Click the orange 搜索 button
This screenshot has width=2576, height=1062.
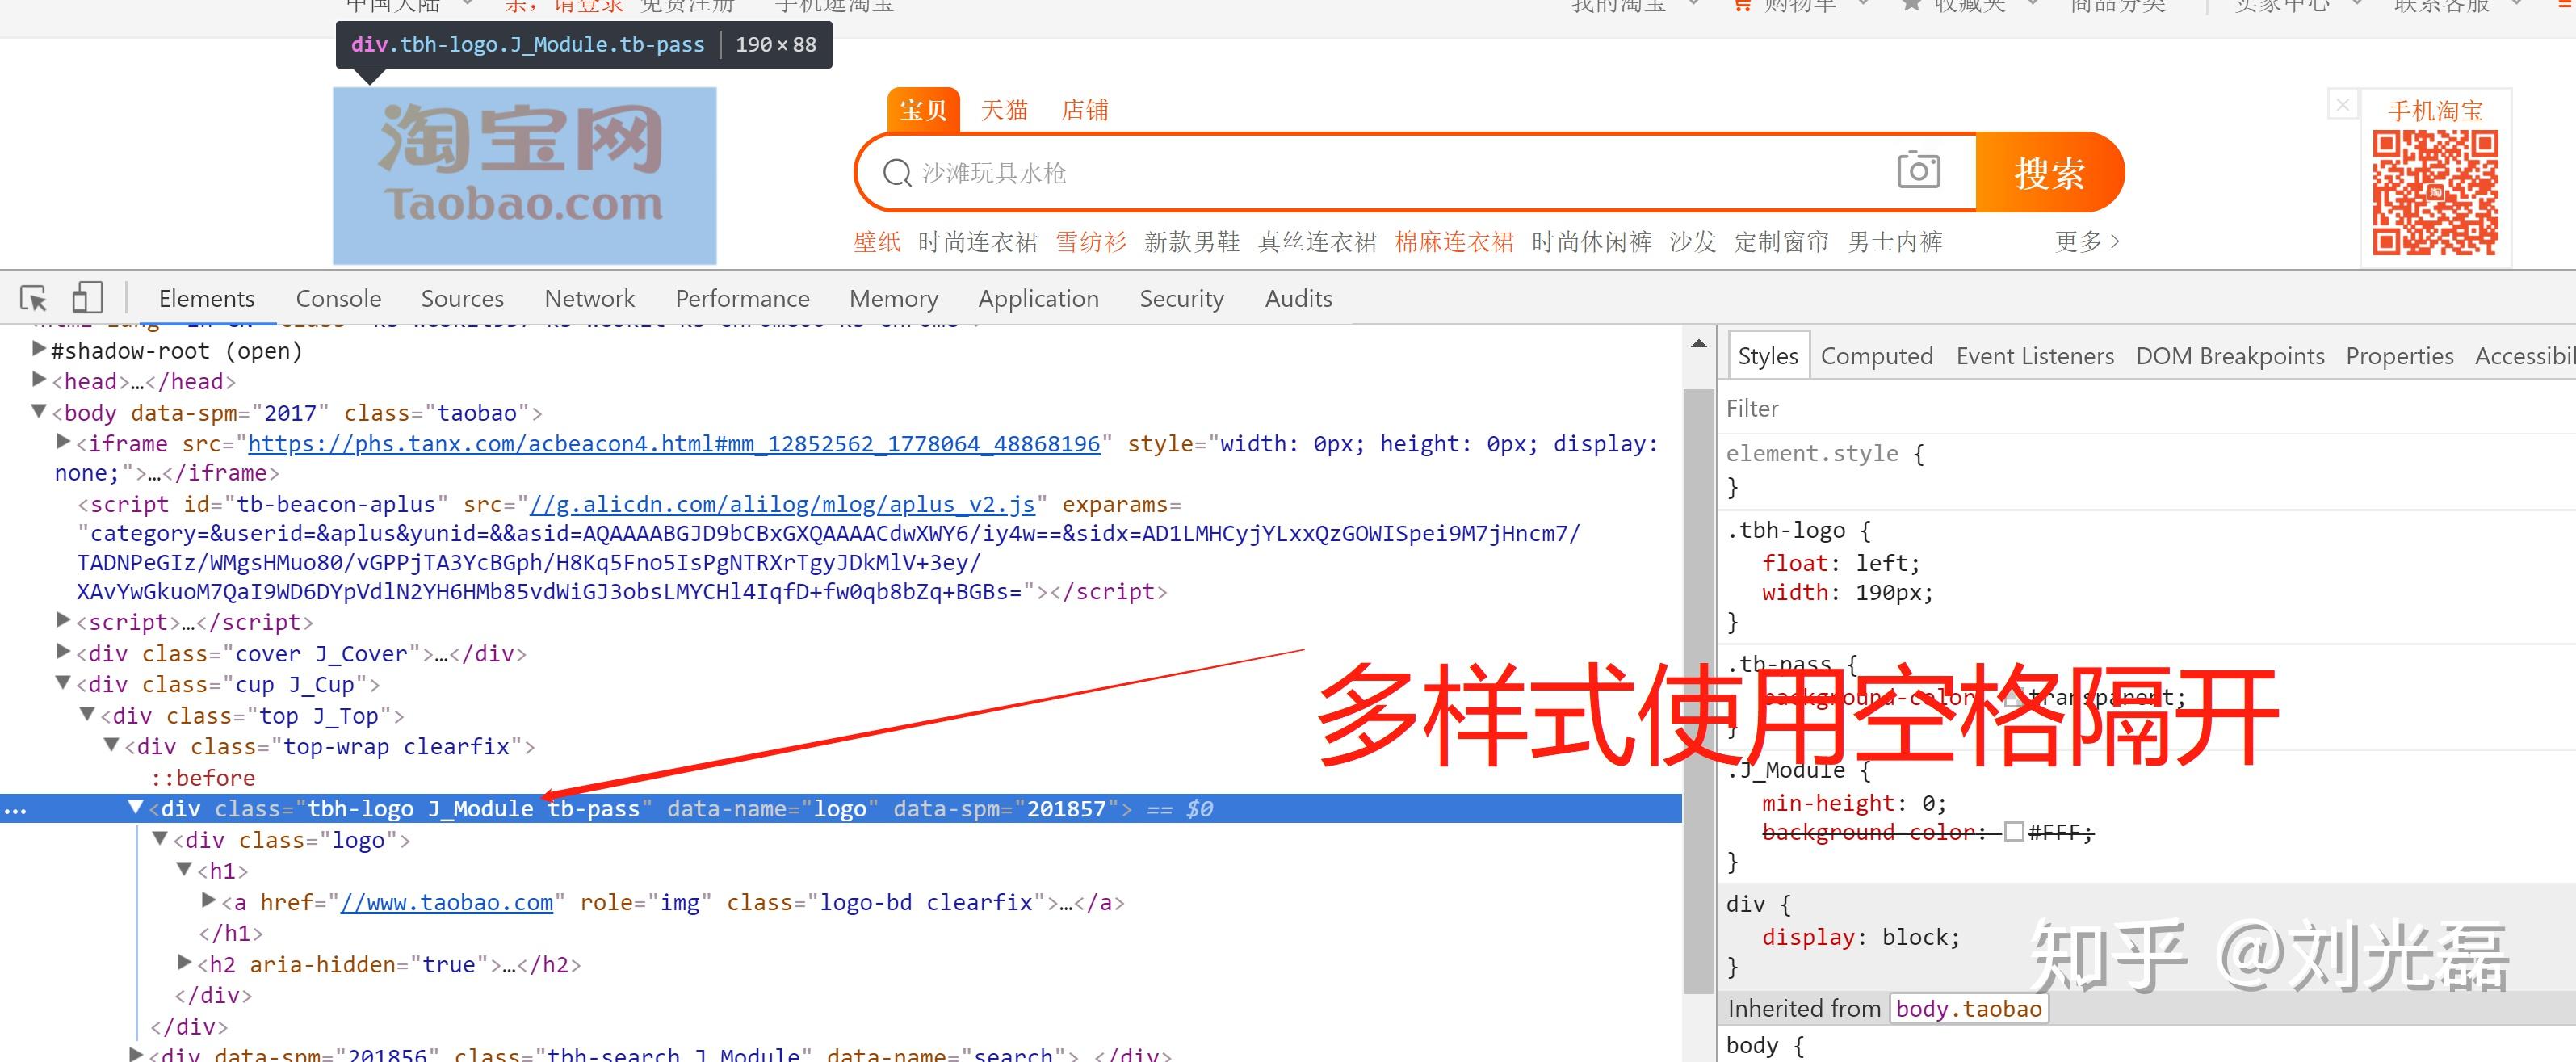coord(2050,173)
